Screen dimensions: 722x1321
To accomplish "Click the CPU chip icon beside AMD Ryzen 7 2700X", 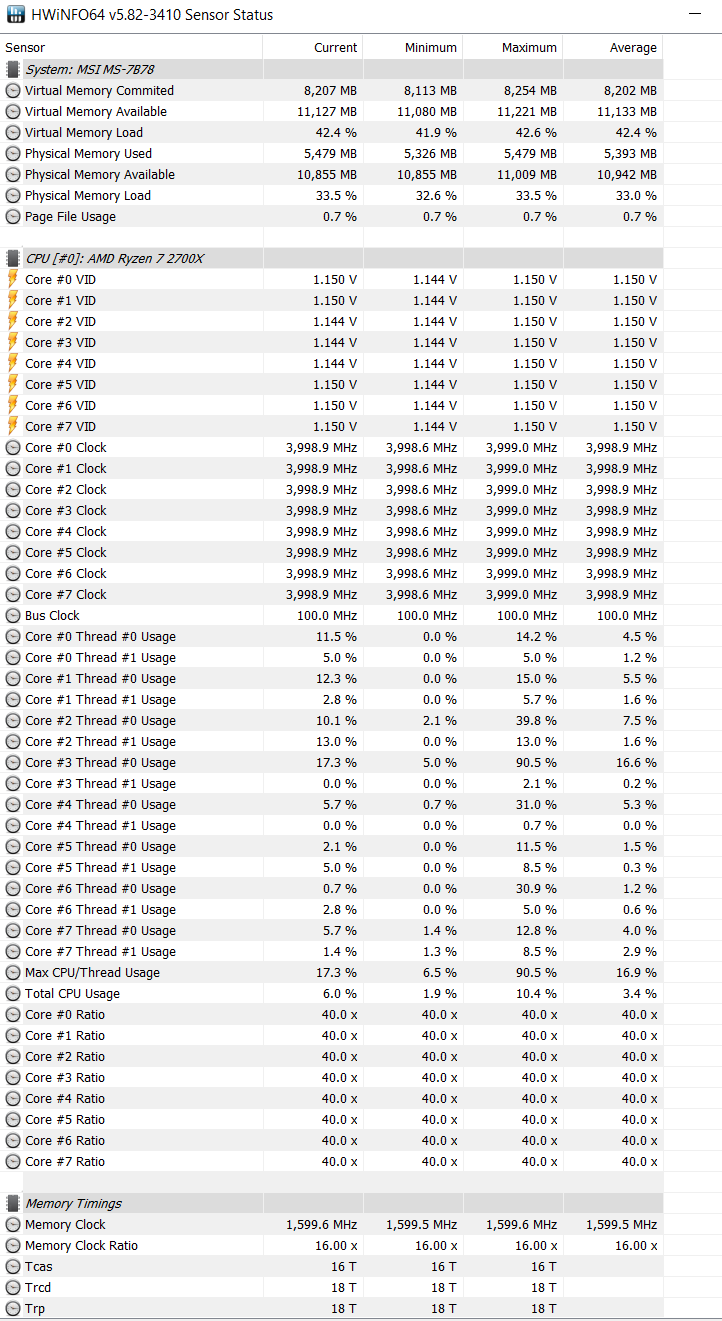I will 13,258.
